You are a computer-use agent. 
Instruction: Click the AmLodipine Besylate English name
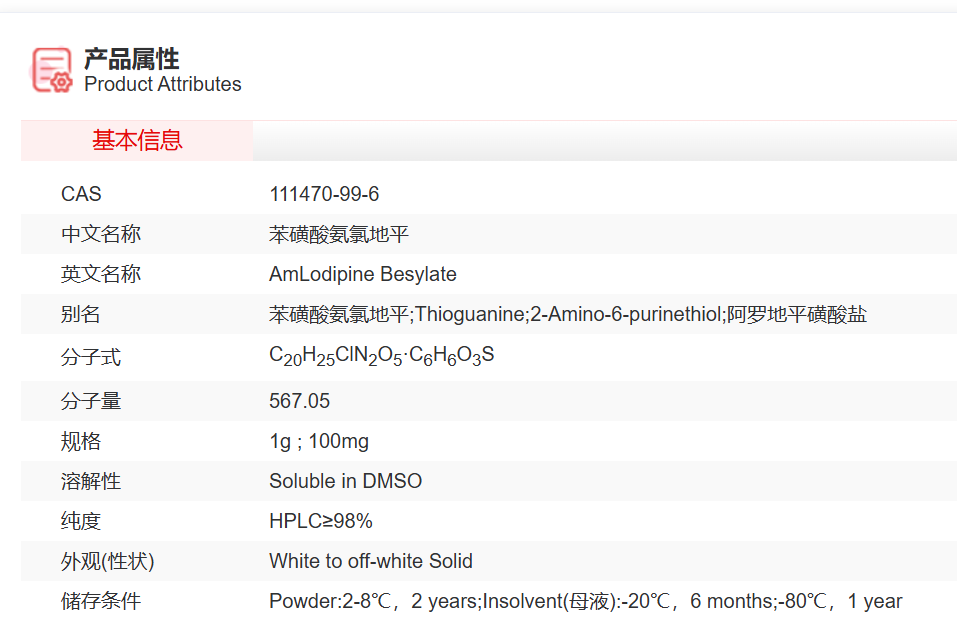[x=363, y=274]
